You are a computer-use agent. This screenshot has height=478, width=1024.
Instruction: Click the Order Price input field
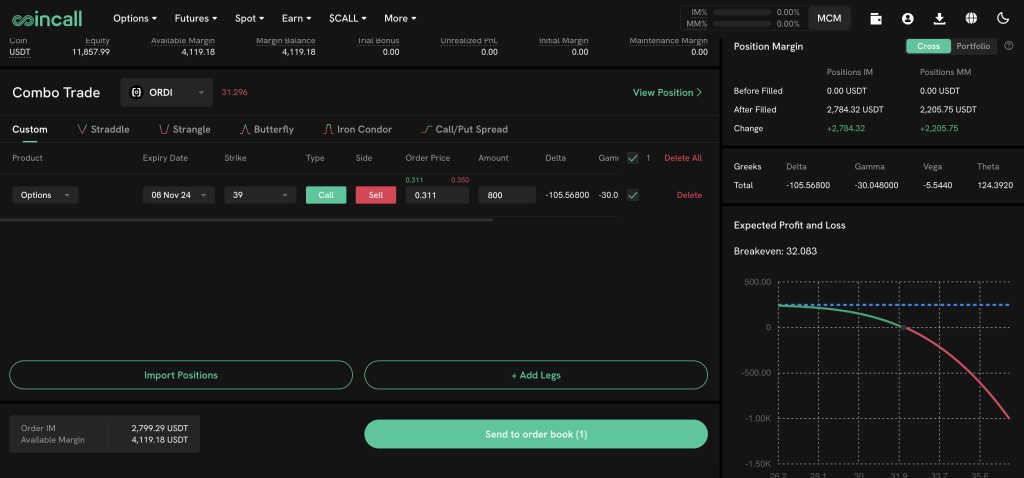(x=436, y=196)
